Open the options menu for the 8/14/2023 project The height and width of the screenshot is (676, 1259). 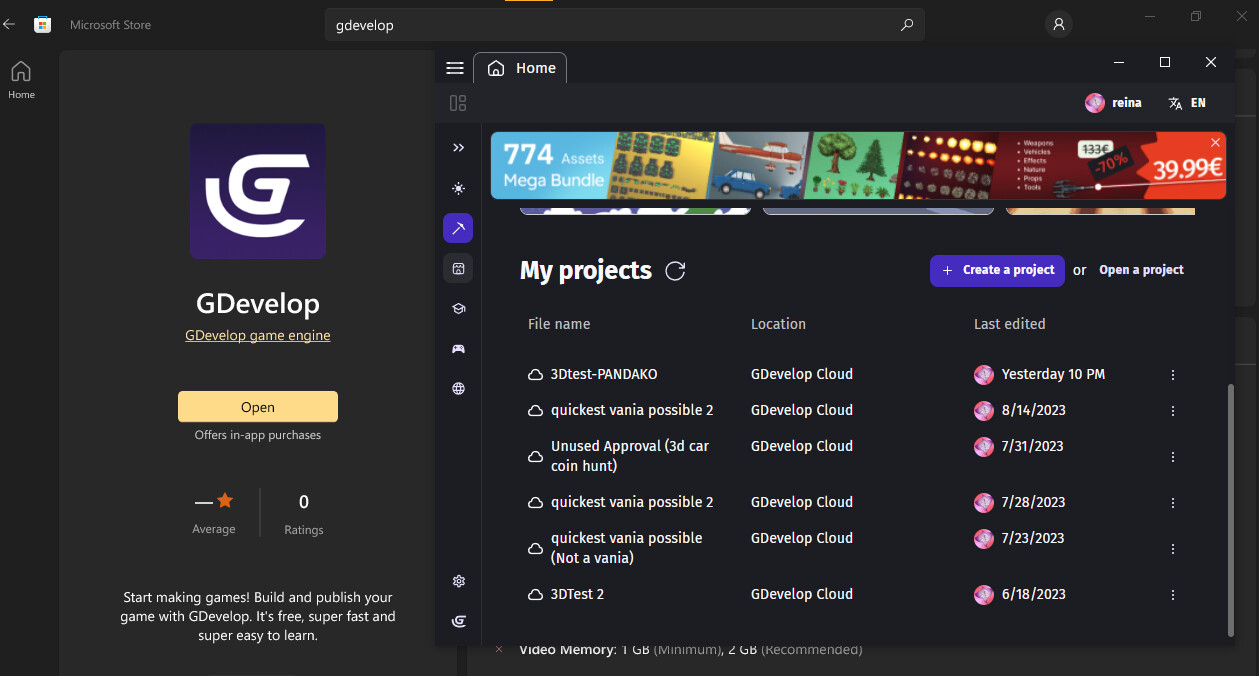pyautogui.click(x=1173, y=411)
